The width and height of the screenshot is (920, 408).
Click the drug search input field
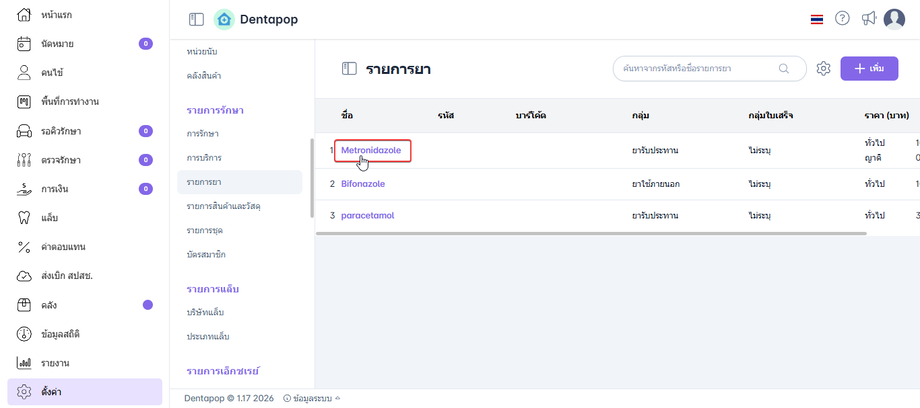(x=698, y=68)
